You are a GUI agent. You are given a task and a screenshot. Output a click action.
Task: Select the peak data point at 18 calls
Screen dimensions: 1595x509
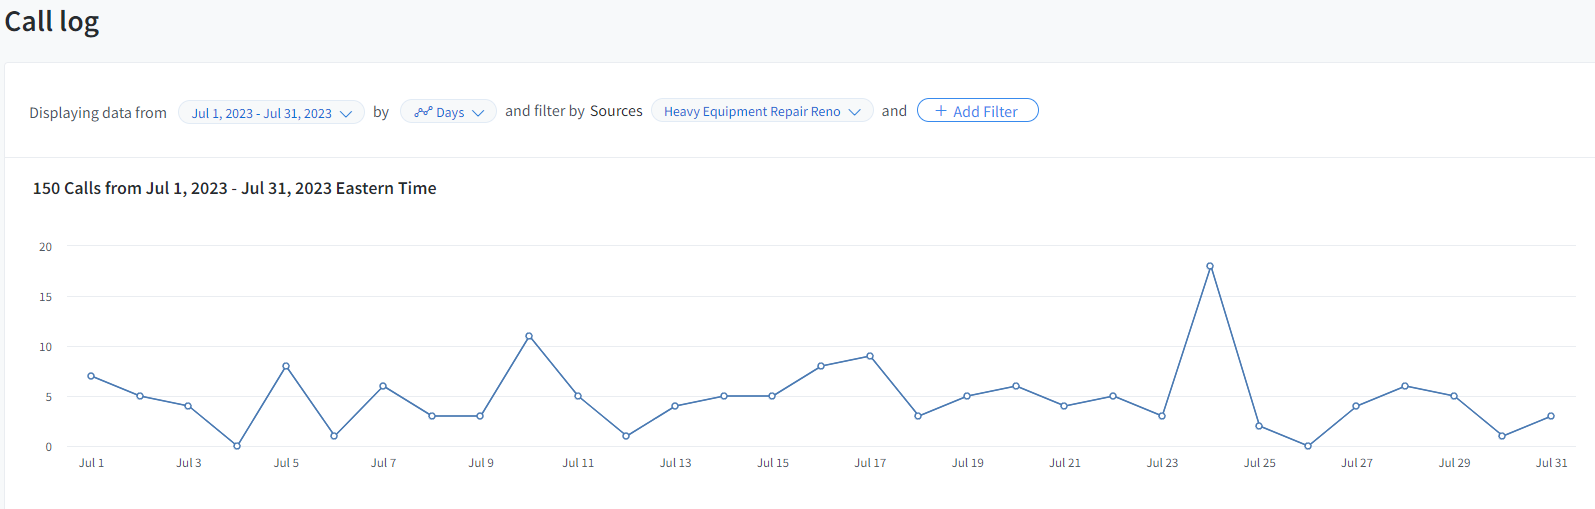coord(1210,266)
